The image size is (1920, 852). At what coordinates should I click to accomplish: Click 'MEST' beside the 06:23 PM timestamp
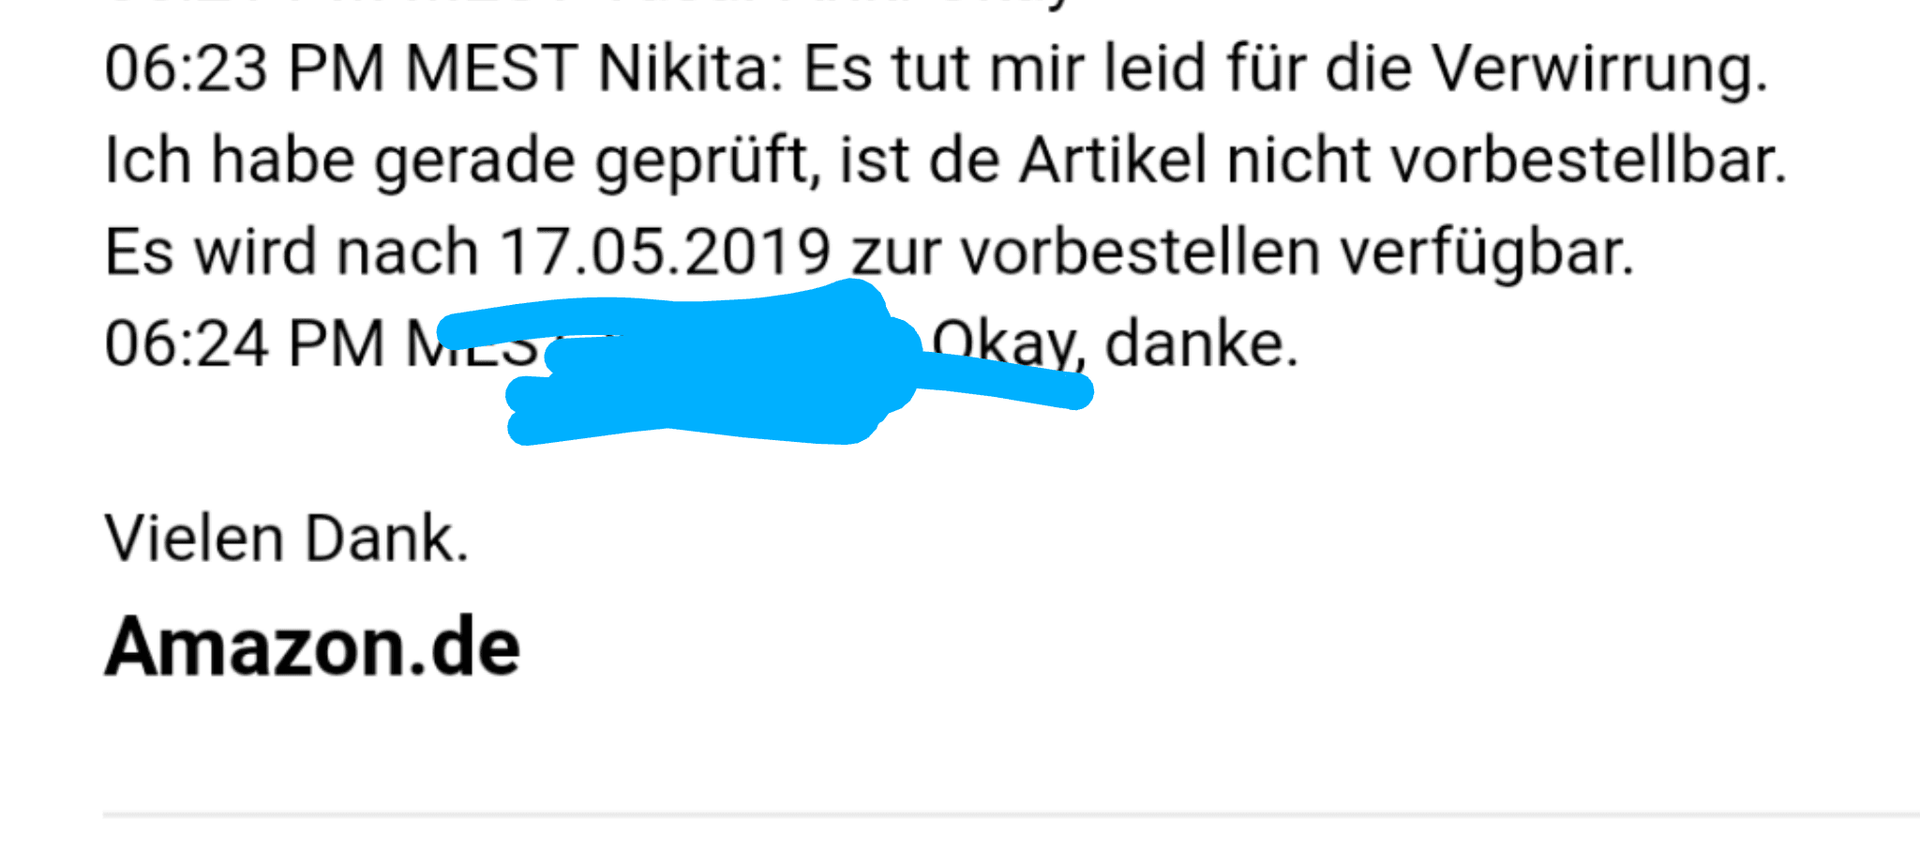coord(490,68)
